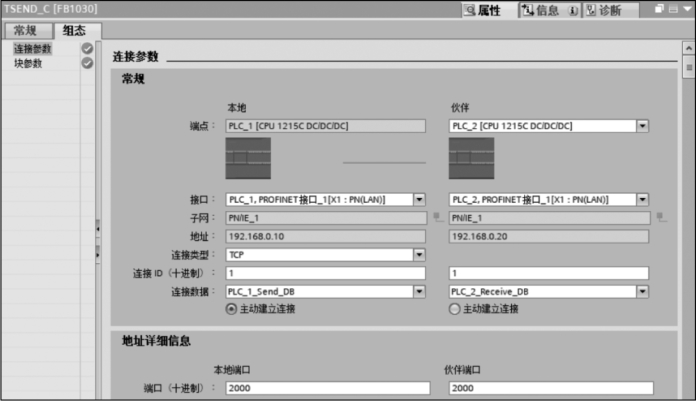Click the vertical scrollbar thumb
The width and height of the screenshot is (696, 401).
pos(688,67)
